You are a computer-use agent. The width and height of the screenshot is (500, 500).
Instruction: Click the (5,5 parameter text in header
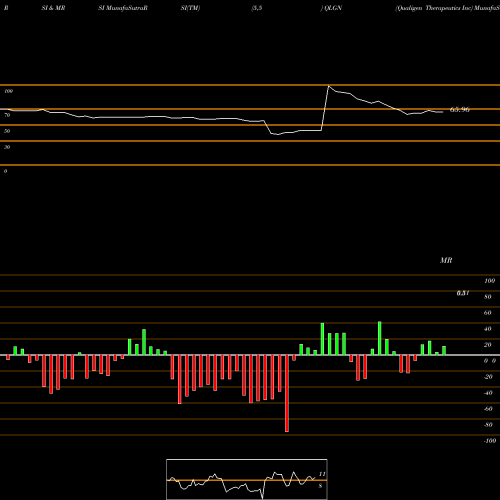pyautogui.click(x=257, y=8)
